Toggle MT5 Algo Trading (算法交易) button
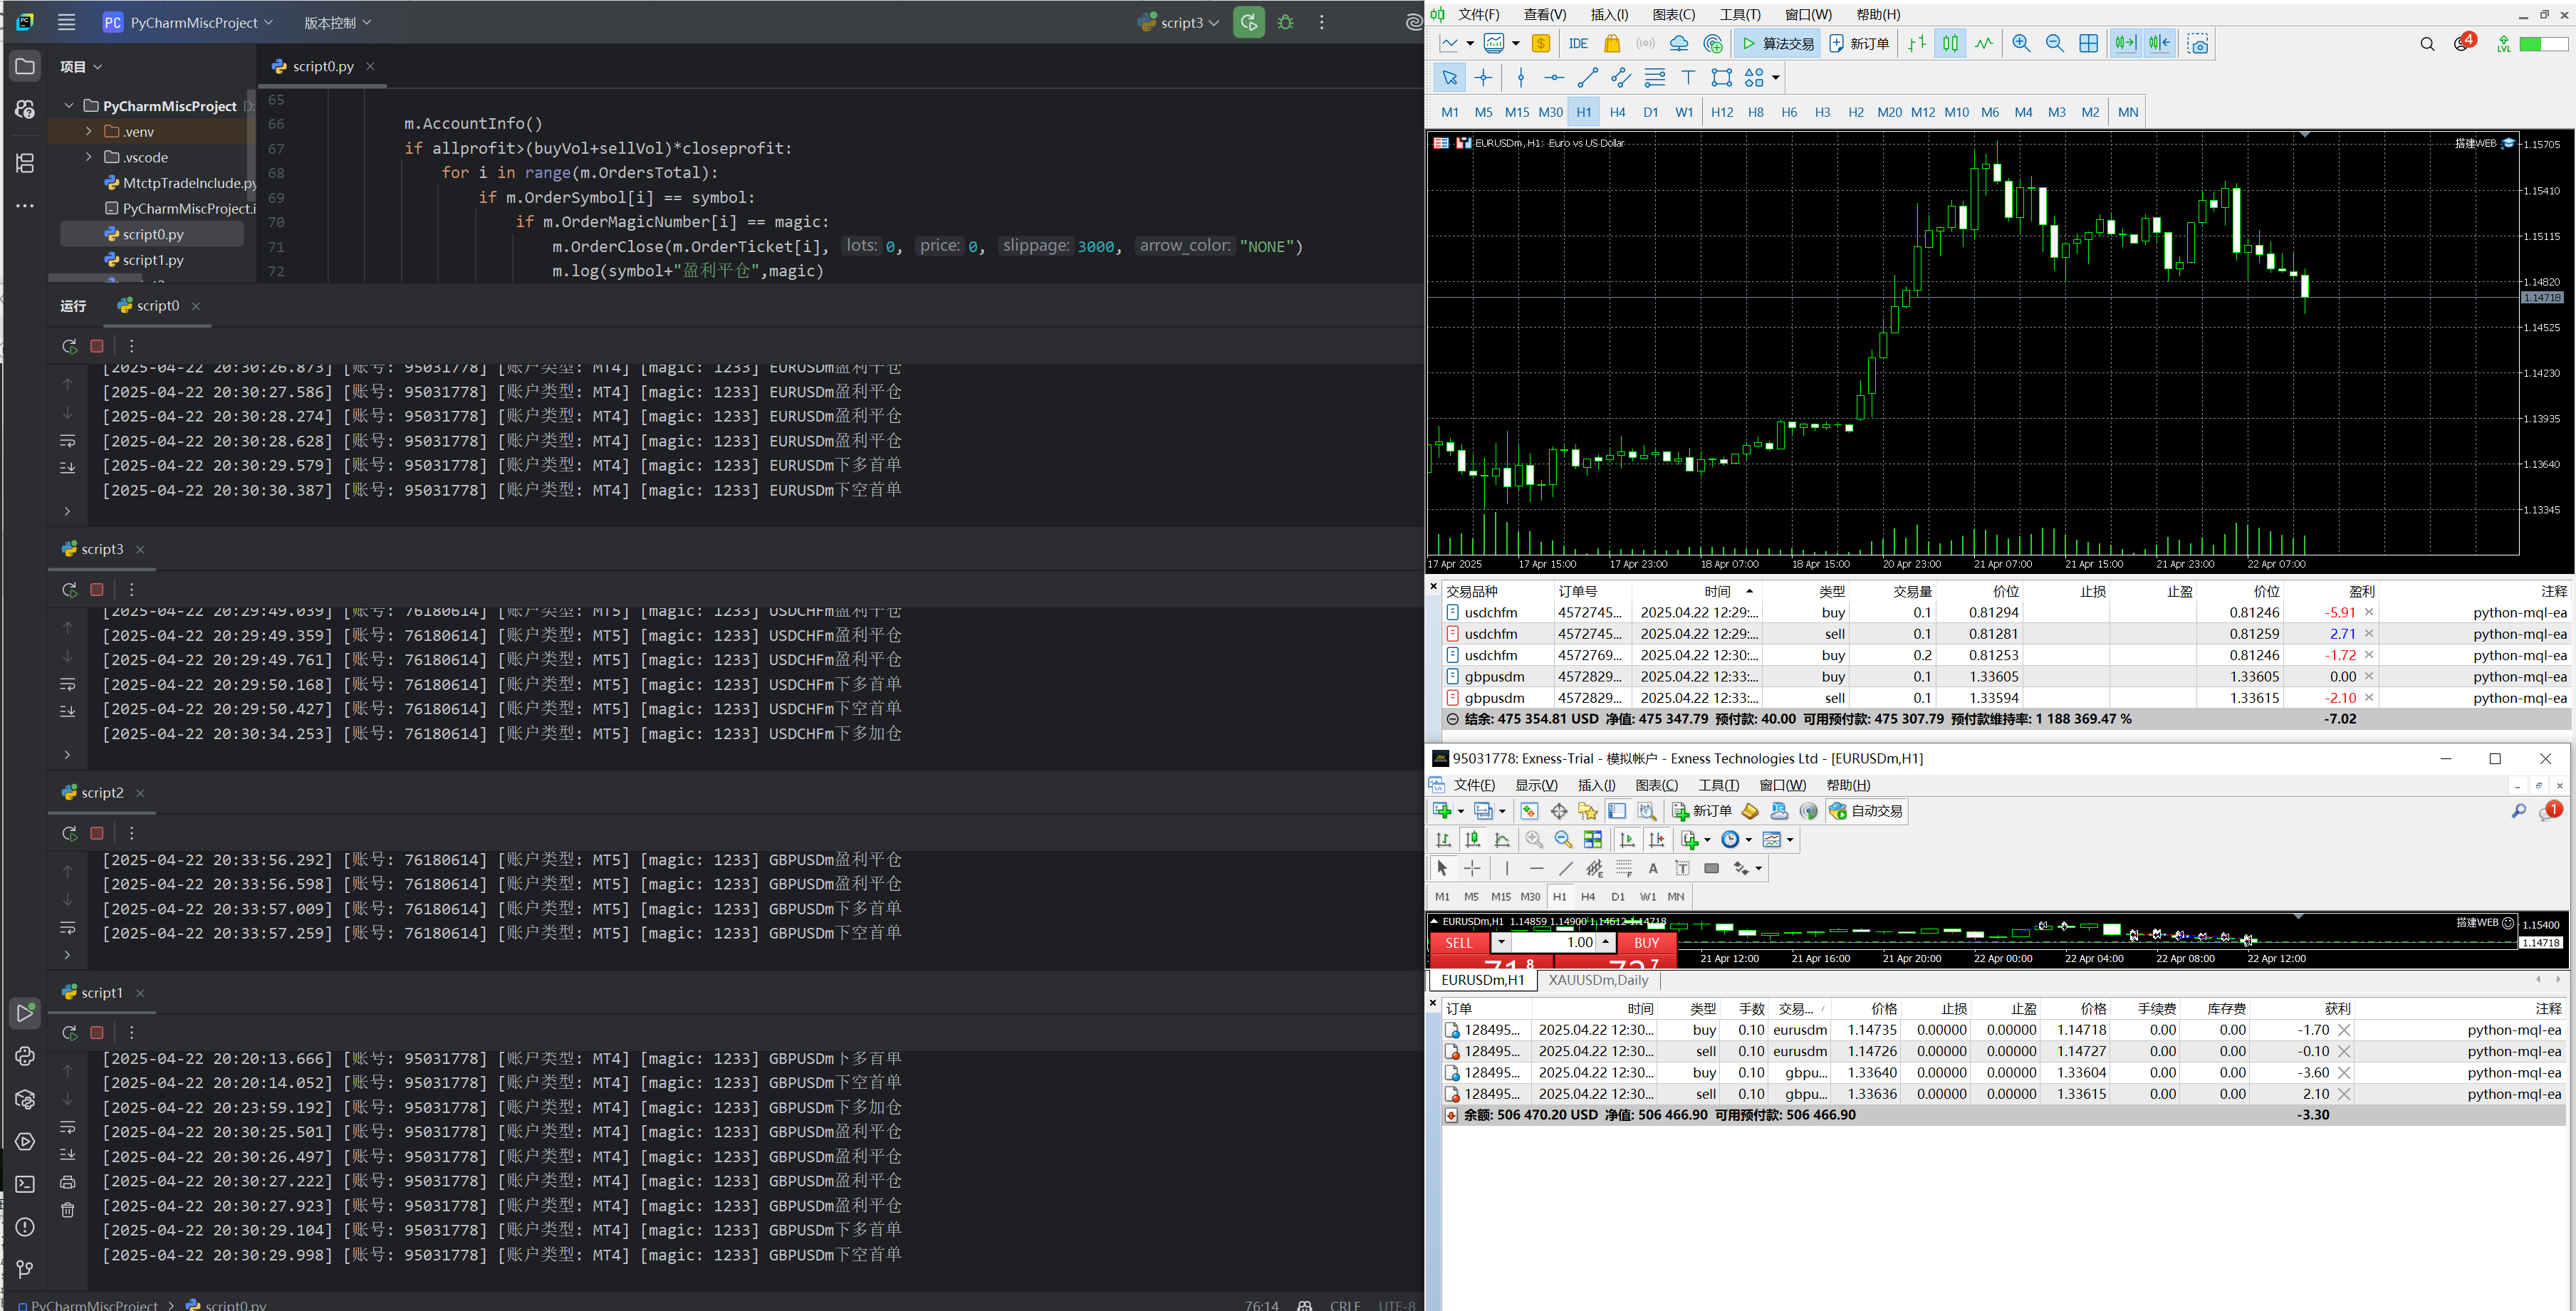Image resolution: width=2576 pixels, height=1311 pixels. pyautogui.click(x=1778, y=43)
